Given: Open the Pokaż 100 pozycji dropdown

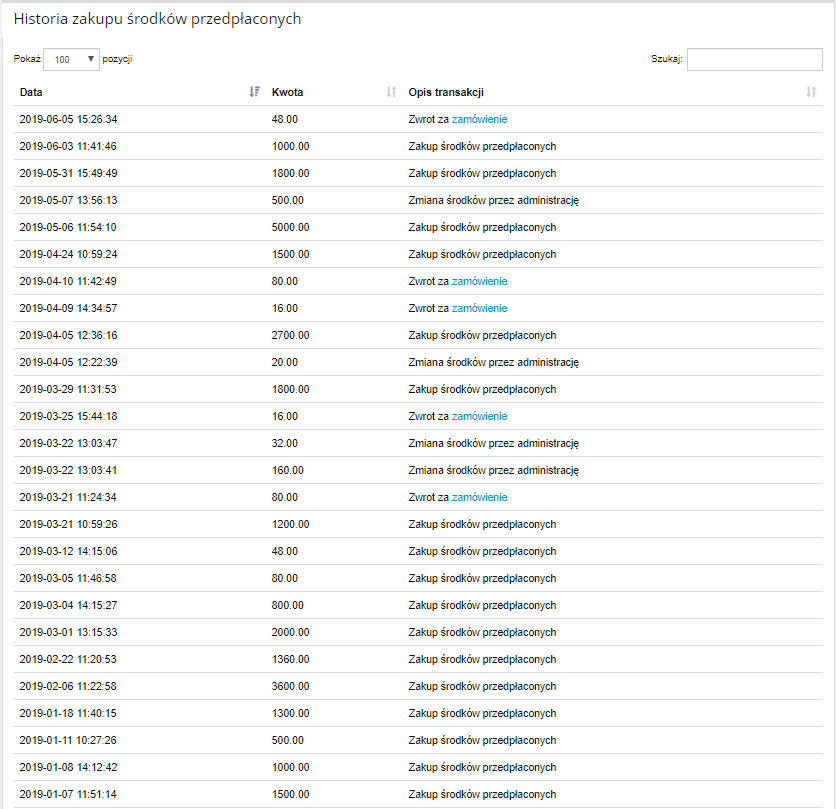Looking at the screenshot, I should (71, 59).
